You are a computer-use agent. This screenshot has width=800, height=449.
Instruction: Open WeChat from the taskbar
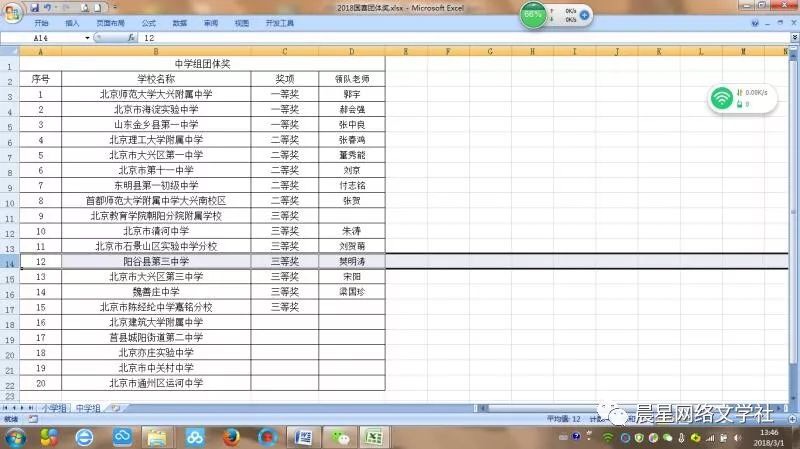[x=342, y=438]
